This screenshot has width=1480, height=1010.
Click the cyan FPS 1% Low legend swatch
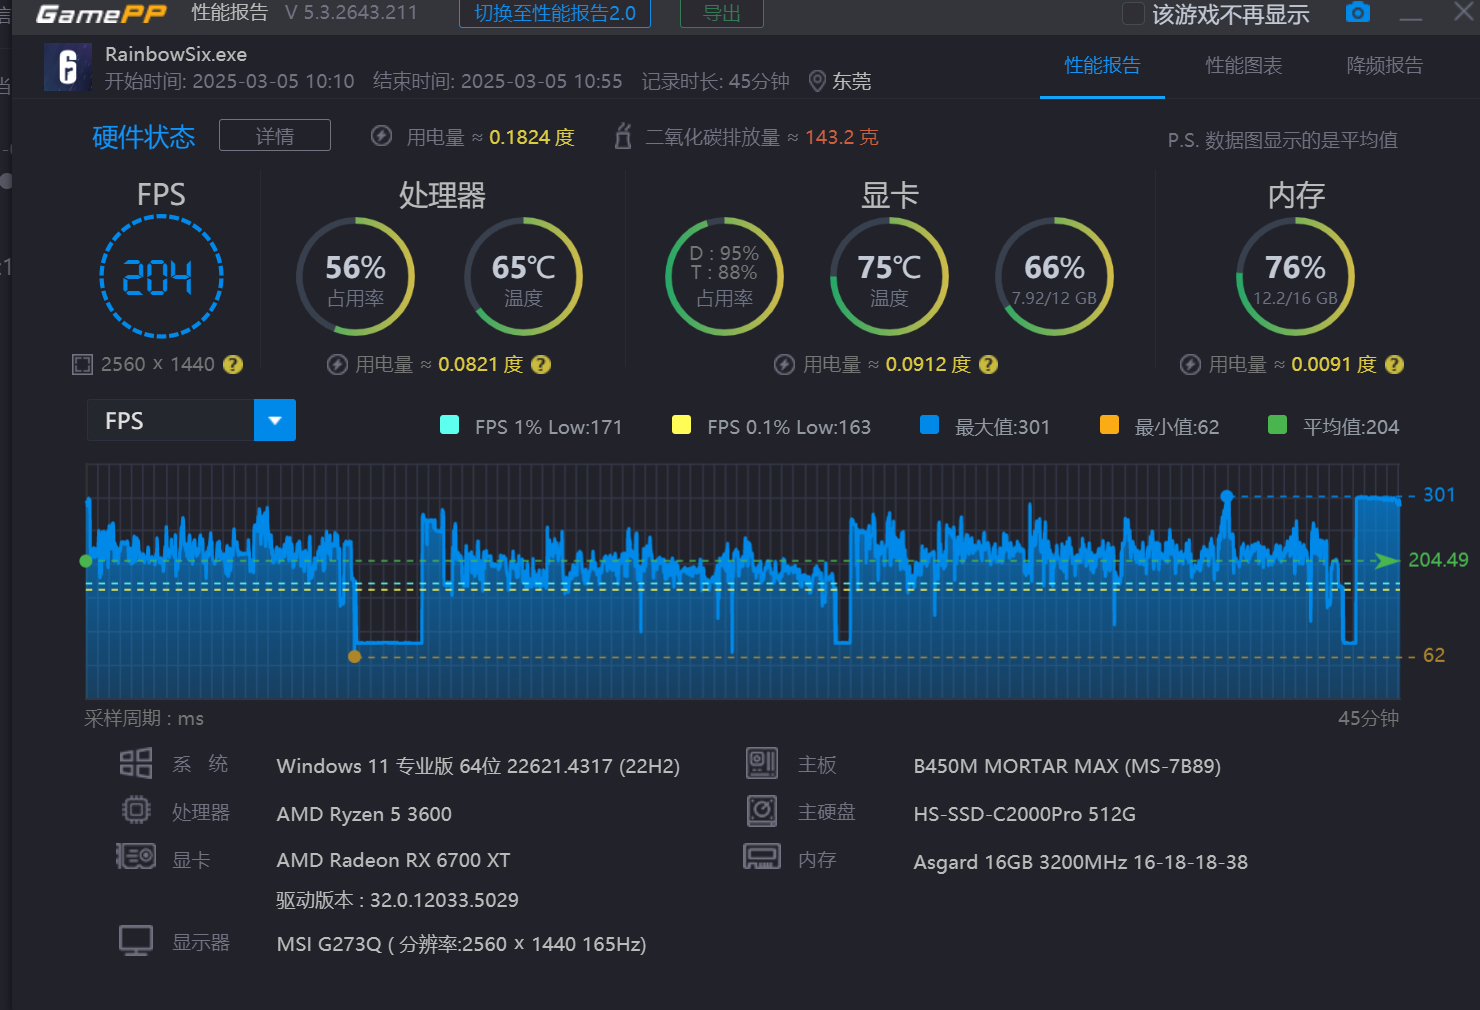pos(450,425)
